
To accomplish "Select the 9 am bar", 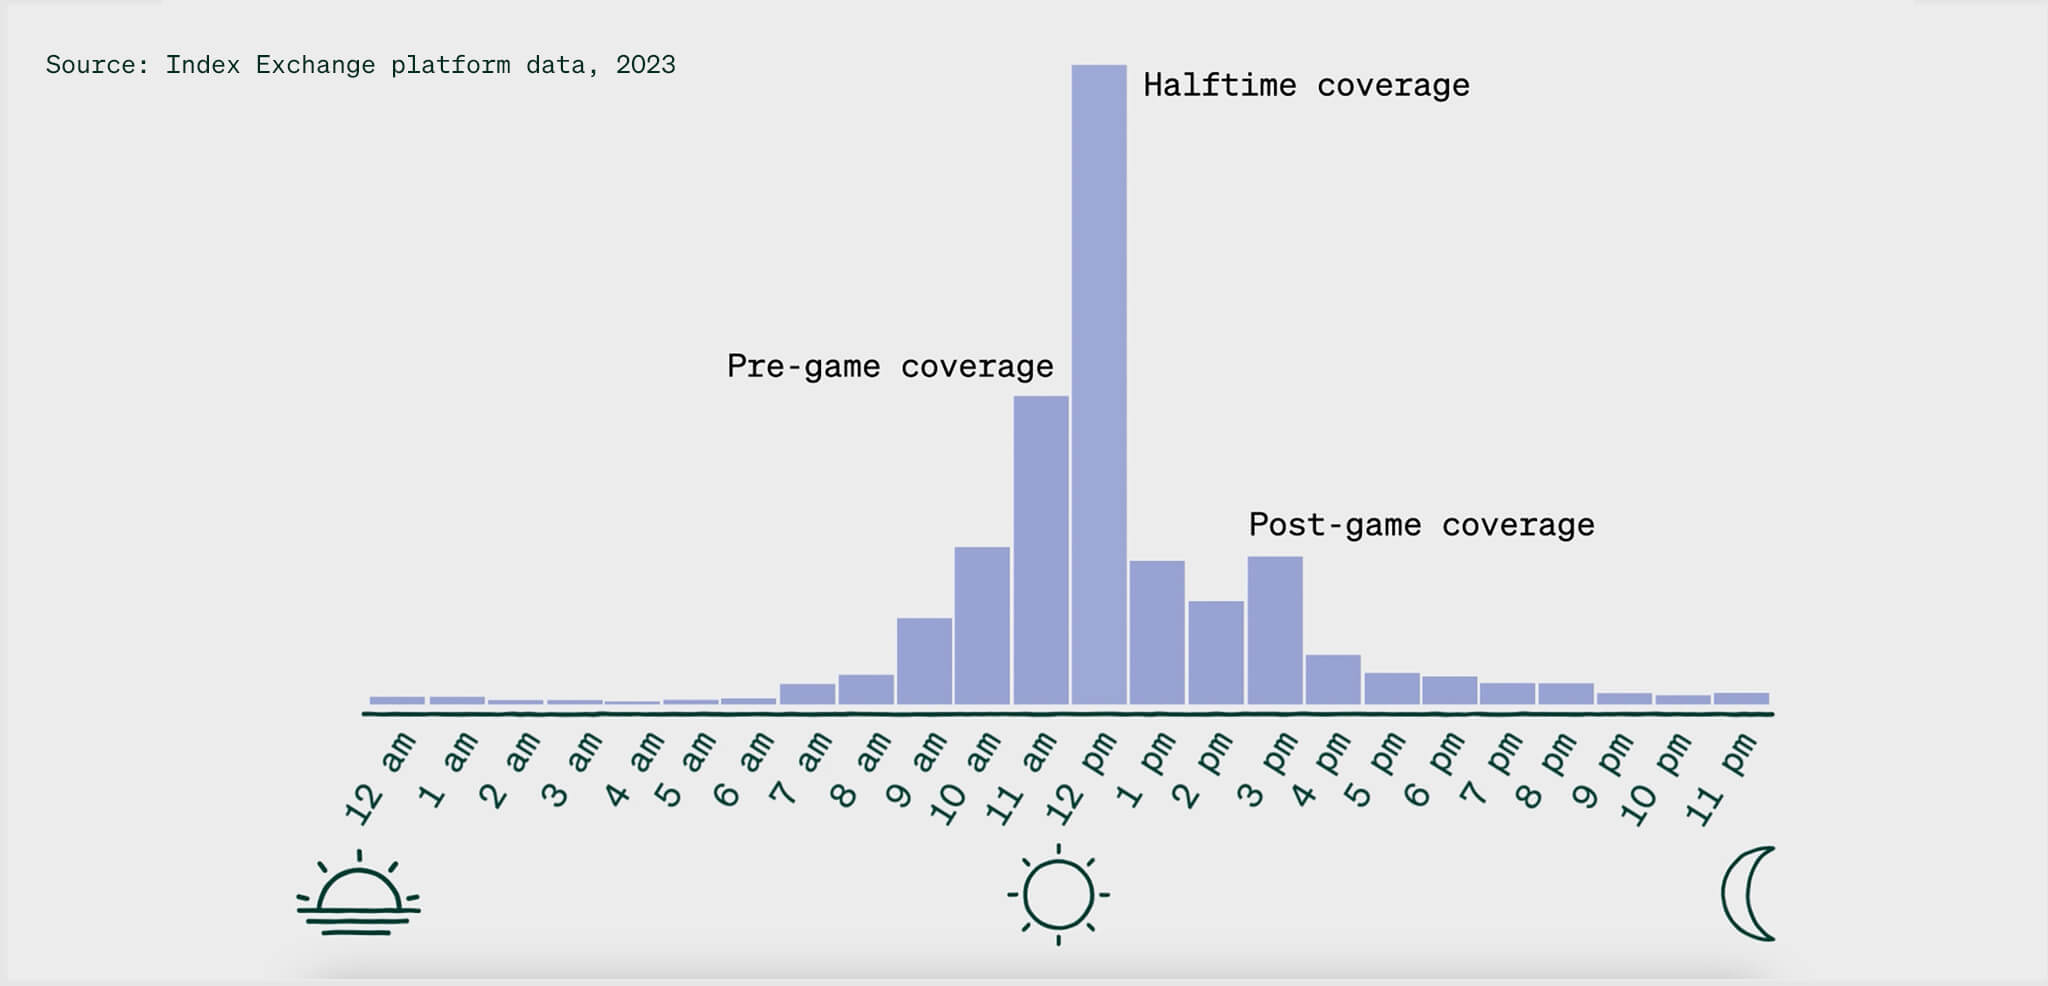I will click(924, 661).
